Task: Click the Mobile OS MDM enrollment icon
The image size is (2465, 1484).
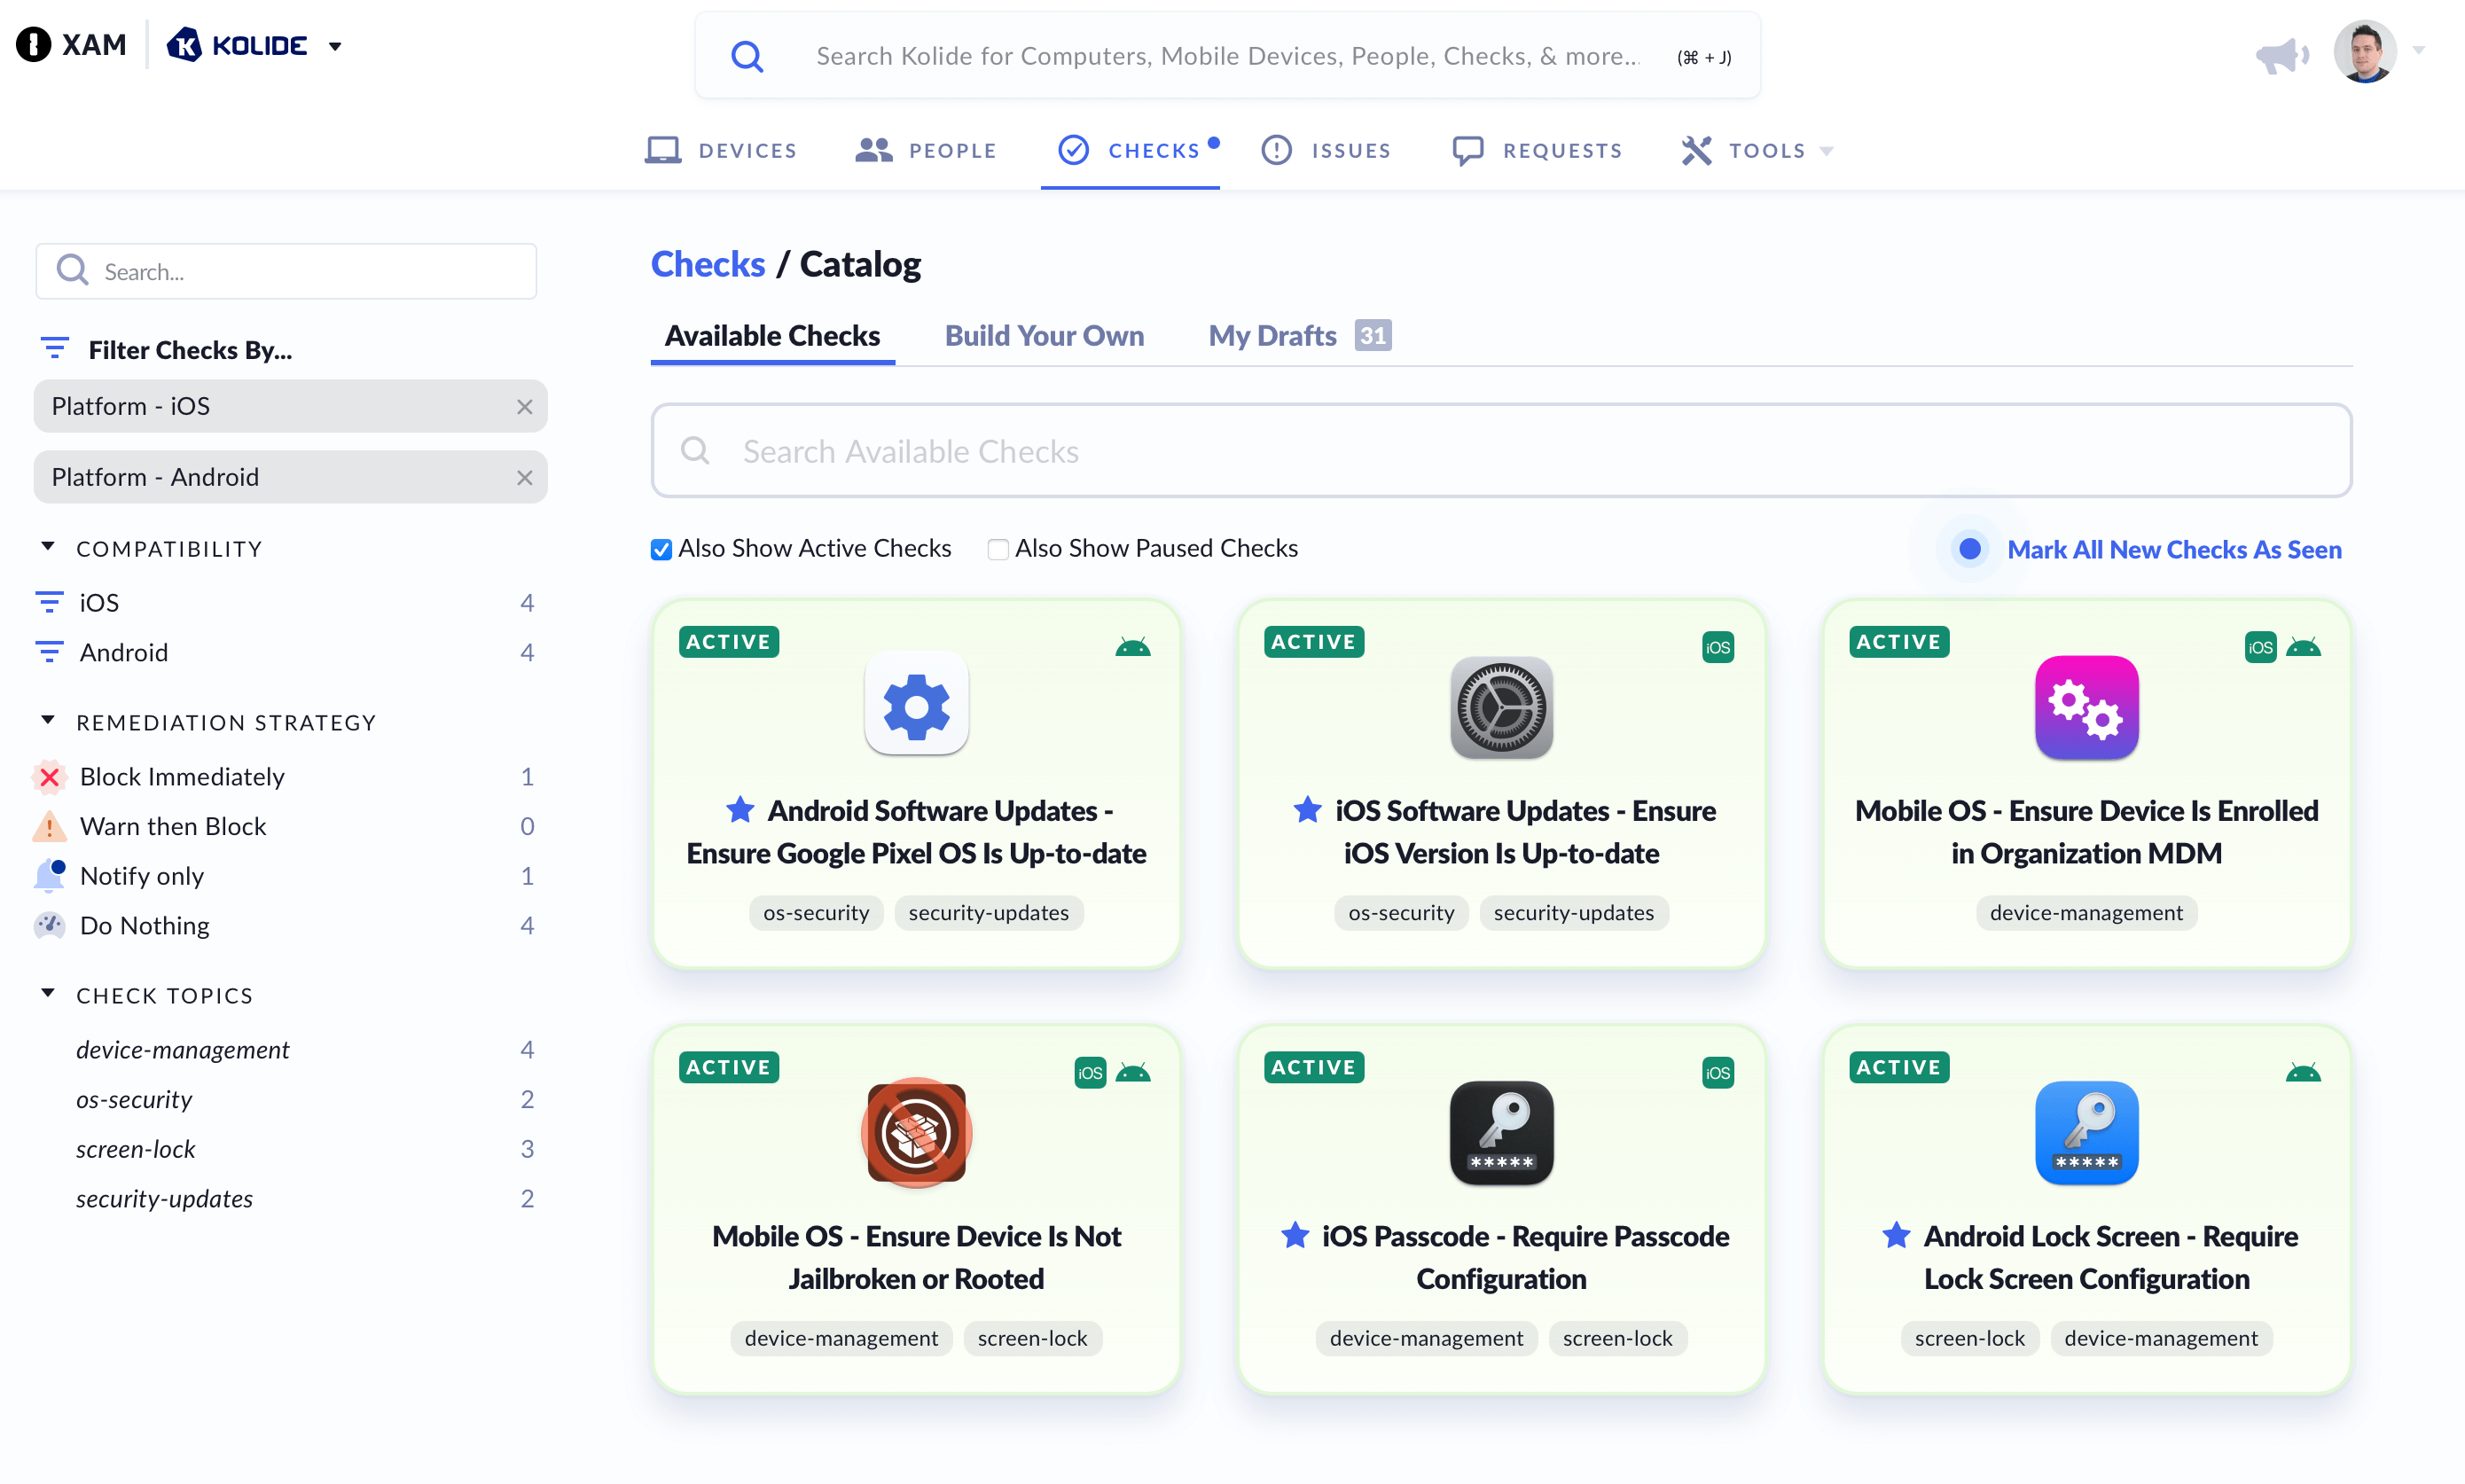Action: click(2085, 707)
